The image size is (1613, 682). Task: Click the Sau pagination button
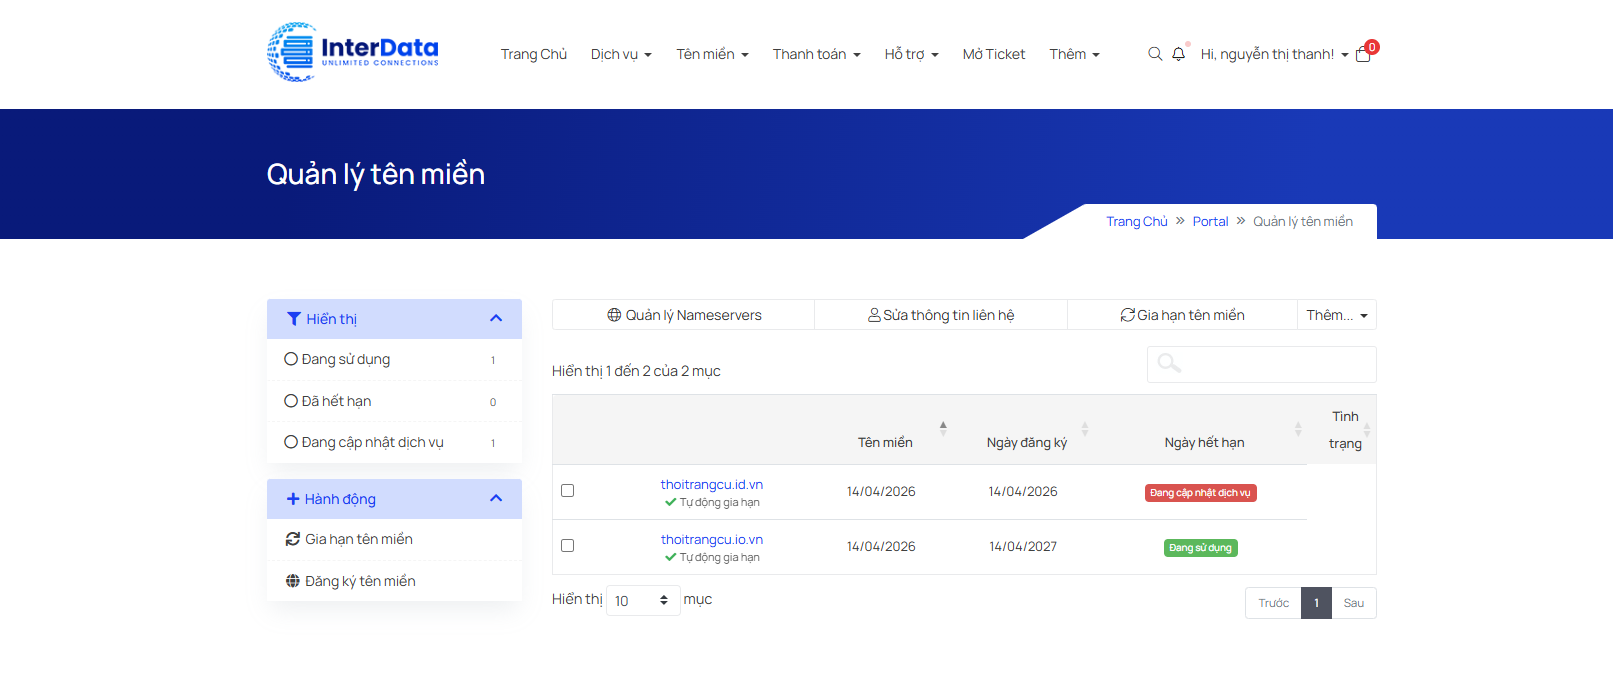tap(1353, 603)
